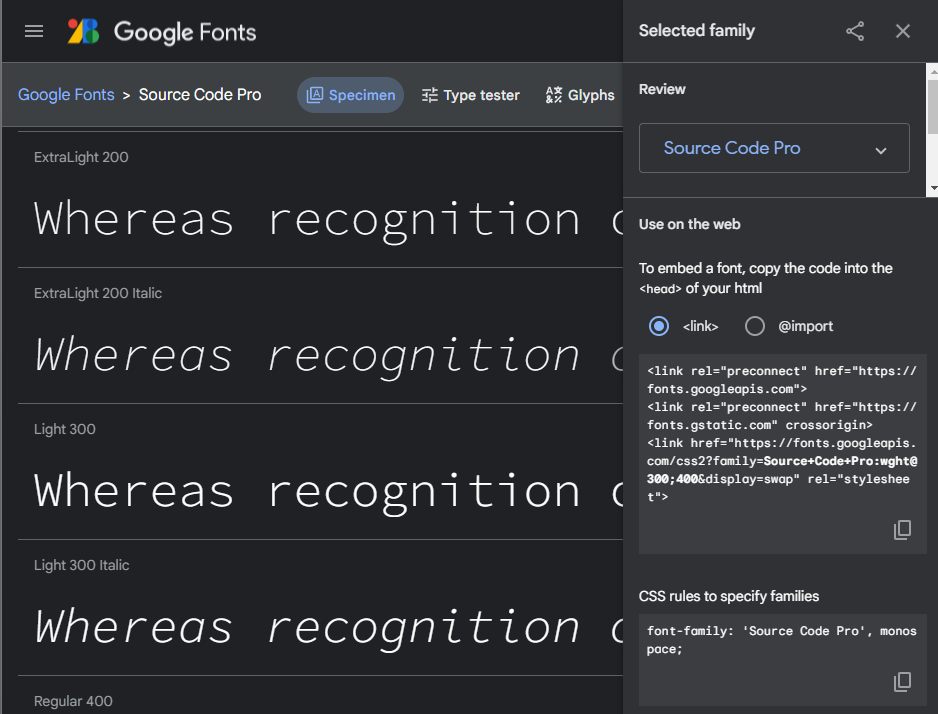Open the hamburger navigation menu
Viewport: 938px width, 714px height.
[34, 31]
